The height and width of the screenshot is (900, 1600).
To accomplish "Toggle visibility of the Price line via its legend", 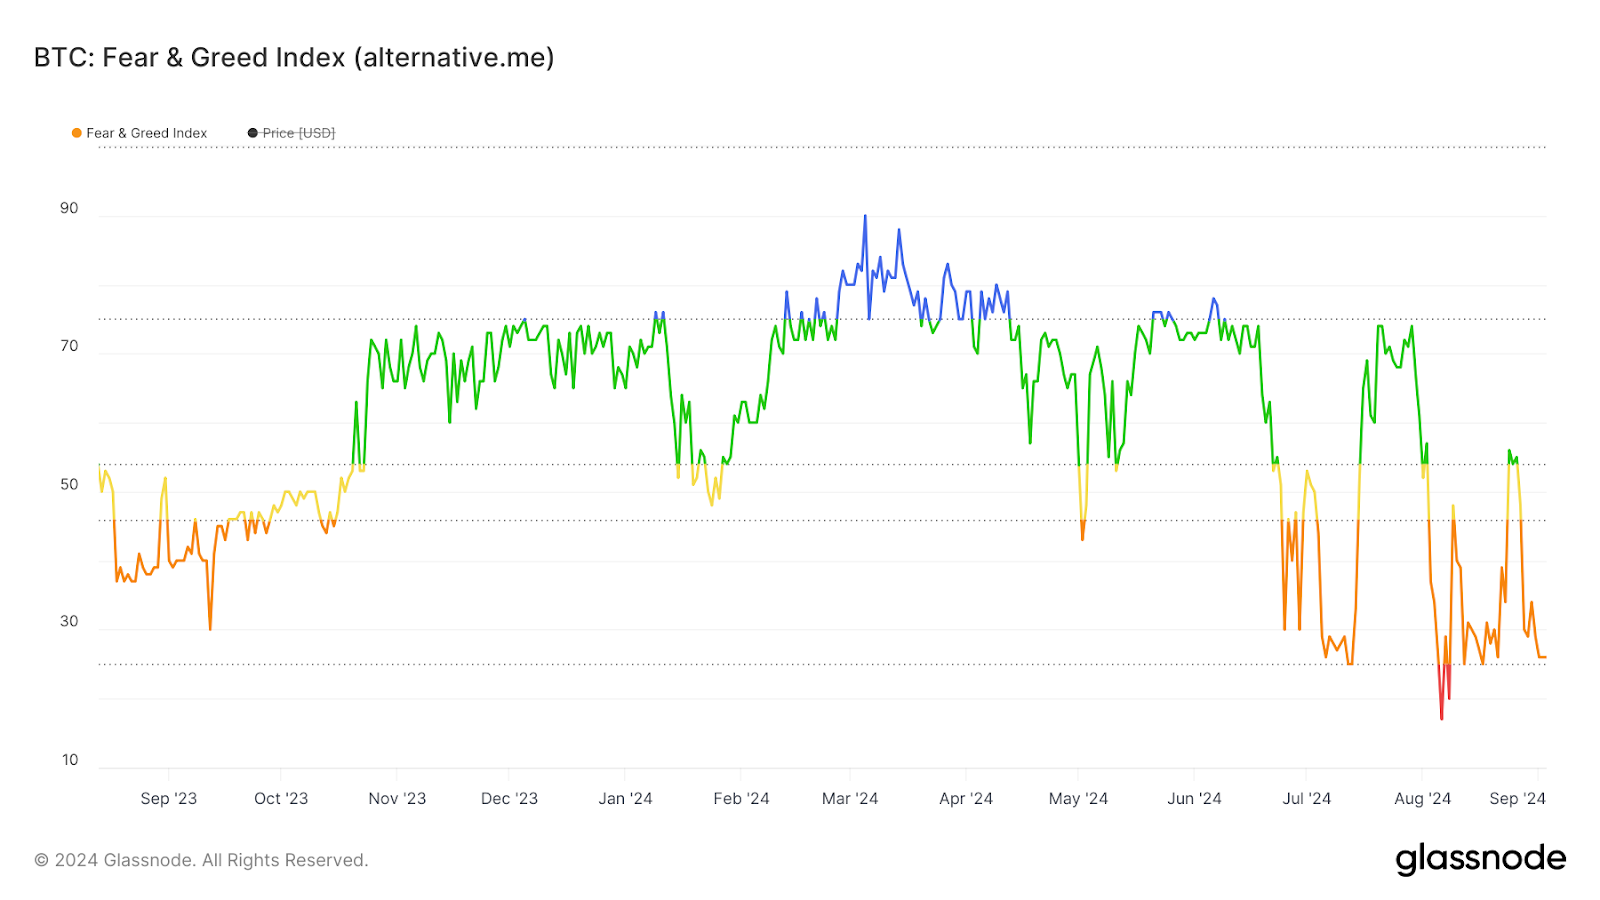I will (x=251, y=132).
